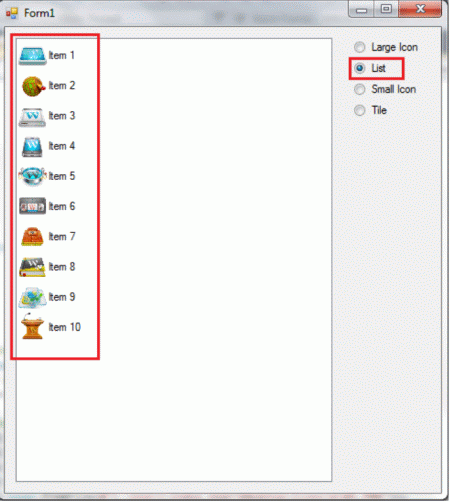450x502 pixels.
Task: Maximize the Form1 window
Action: [x=386, y=9]
